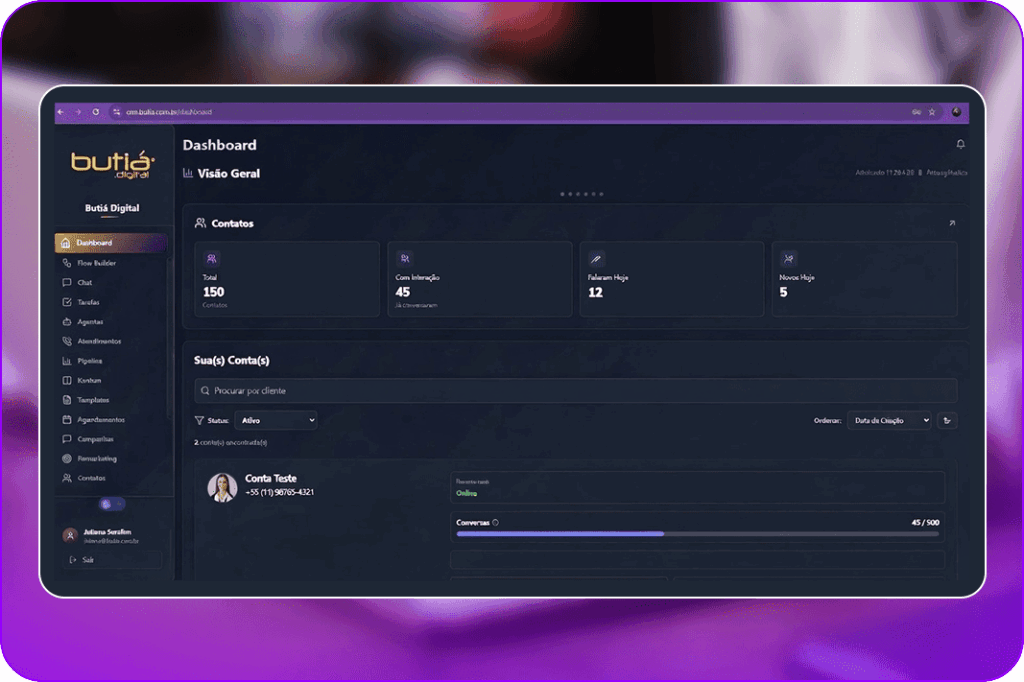Click the Sair logout button
Image resolution: width=1024 pixels, height=682 pixels.
[87, 560]
